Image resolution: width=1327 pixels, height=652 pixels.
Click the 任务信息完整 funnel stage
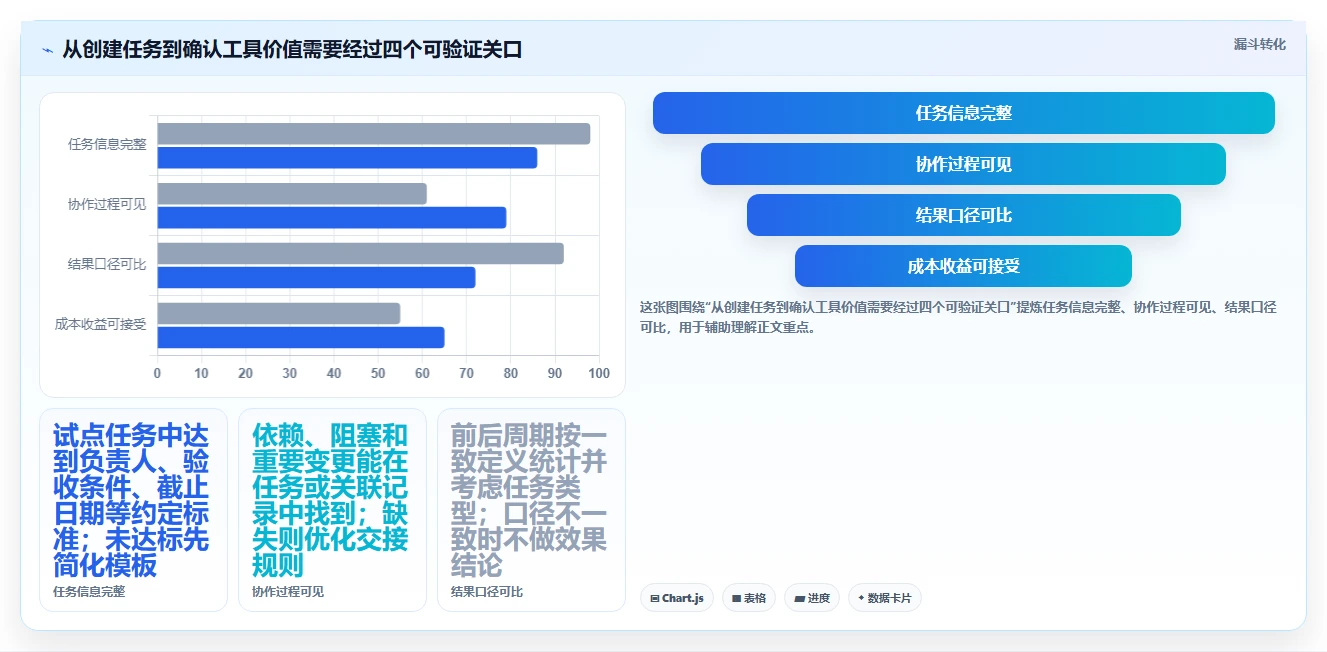click(964, 113)
